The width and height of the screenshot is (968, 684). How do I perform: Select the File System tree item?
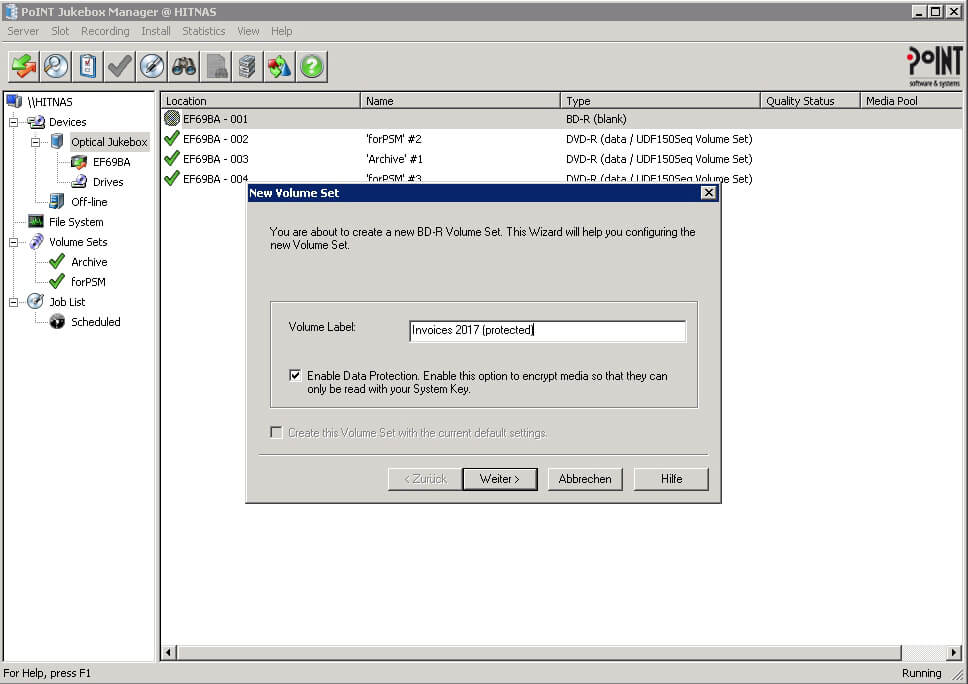tap(76, 222)
